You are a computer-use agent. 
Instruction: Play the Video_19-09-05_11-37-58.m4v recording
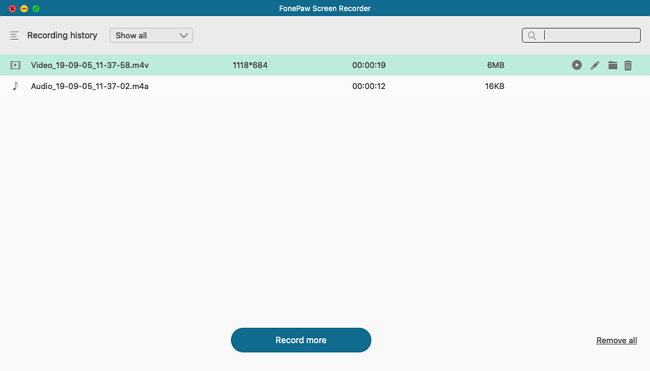point(577,65)
